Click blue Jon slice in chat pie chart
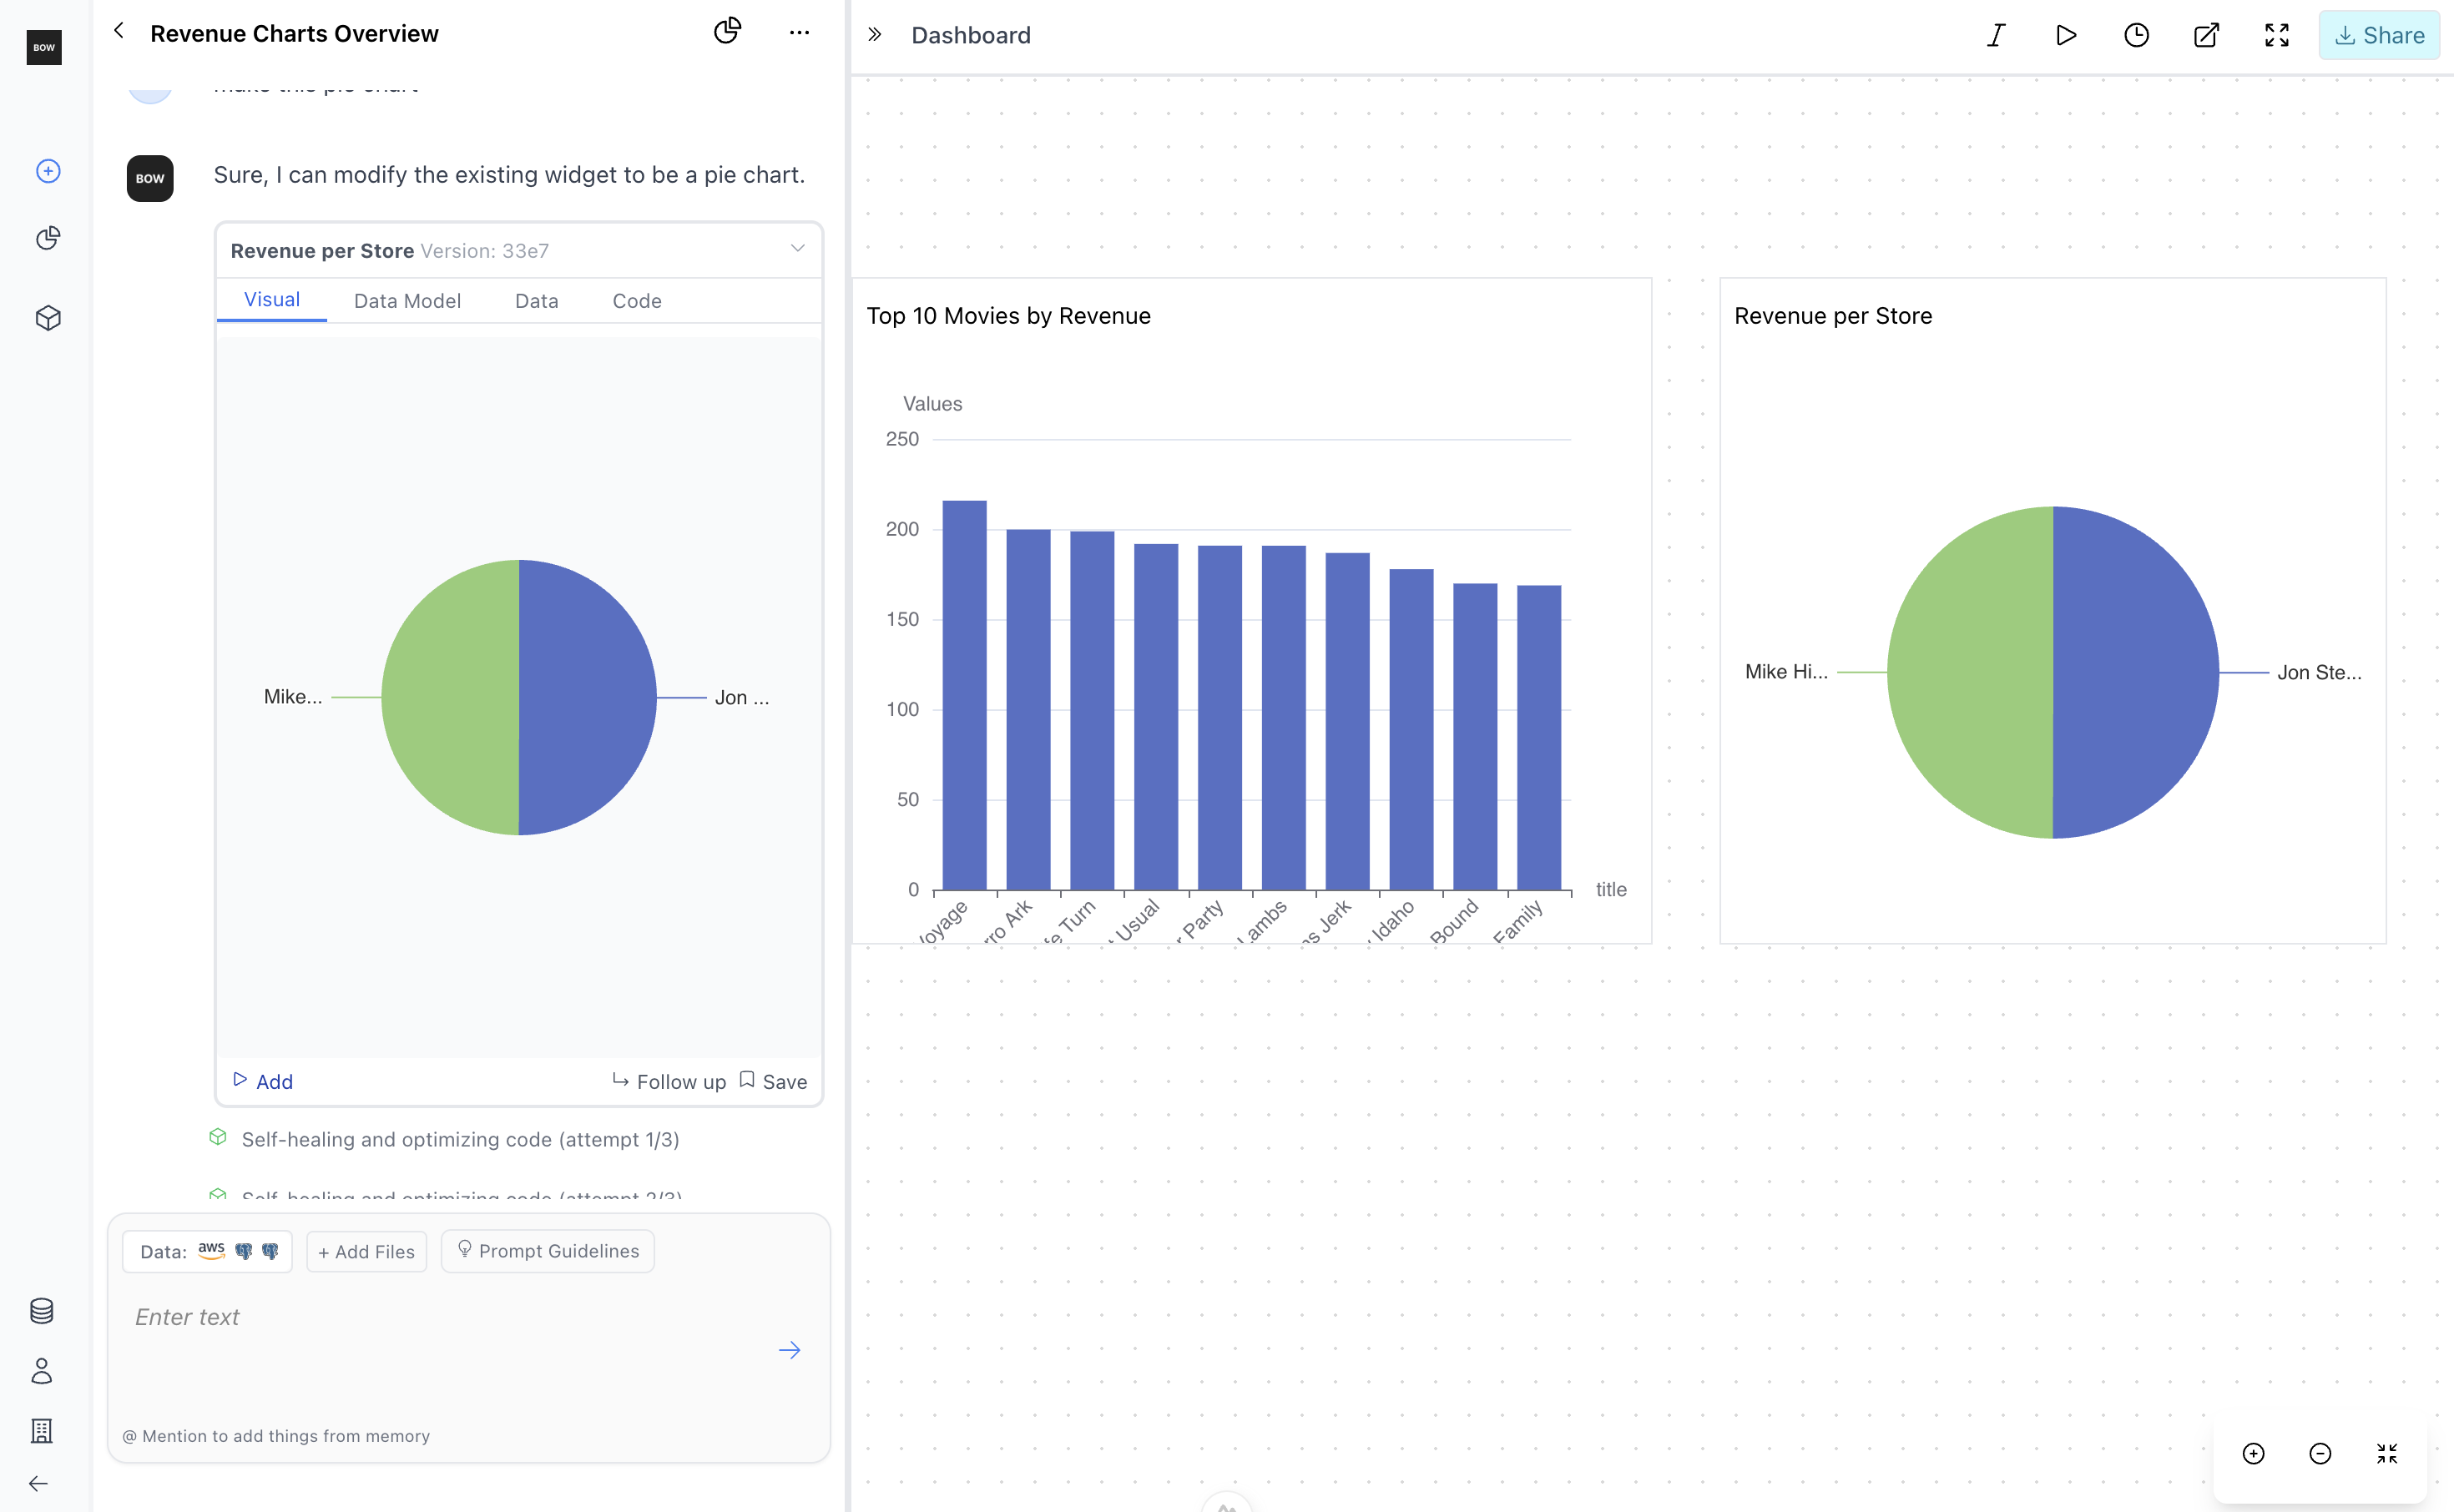The height and width of the screenshot is (1512, 2454). click(588, 697)
